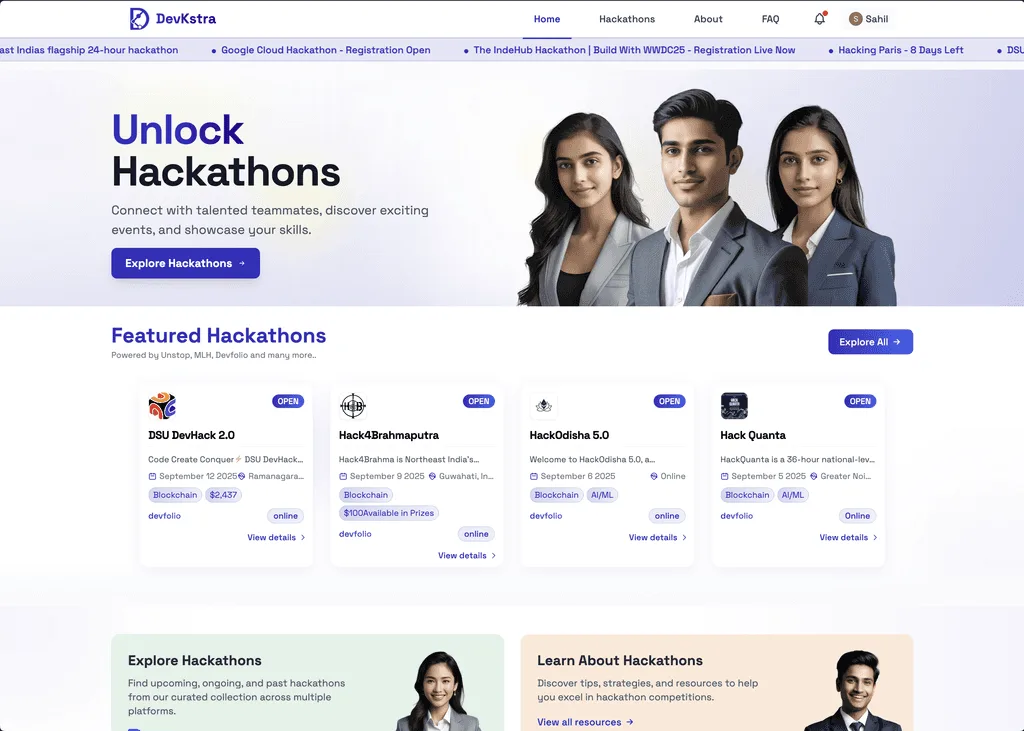This screenshot has width=1024, height=731.
Task: Click the DevKstra logo icon
Action: coord(139,18)
